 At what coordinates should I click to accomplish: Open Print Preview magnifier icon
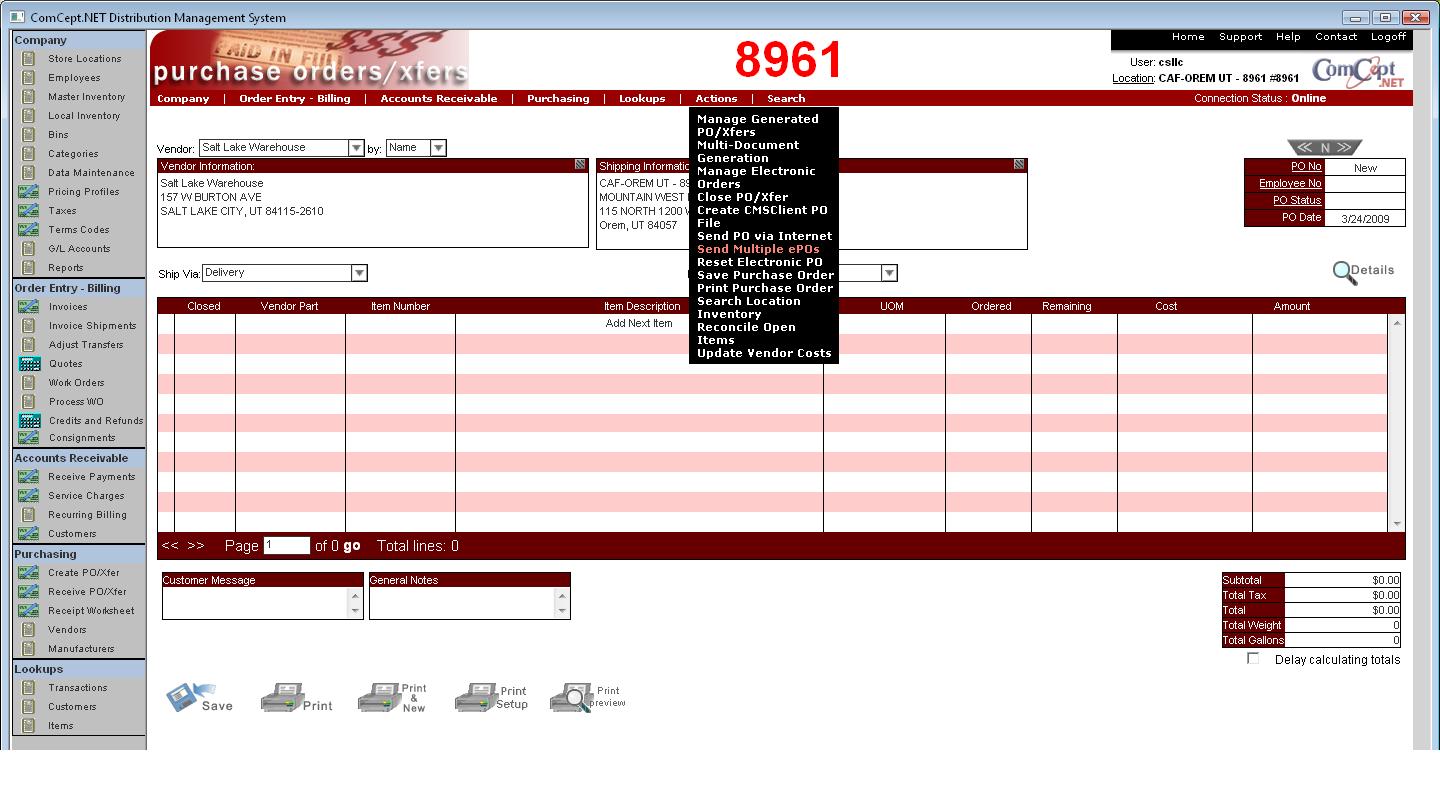[570, 697]
